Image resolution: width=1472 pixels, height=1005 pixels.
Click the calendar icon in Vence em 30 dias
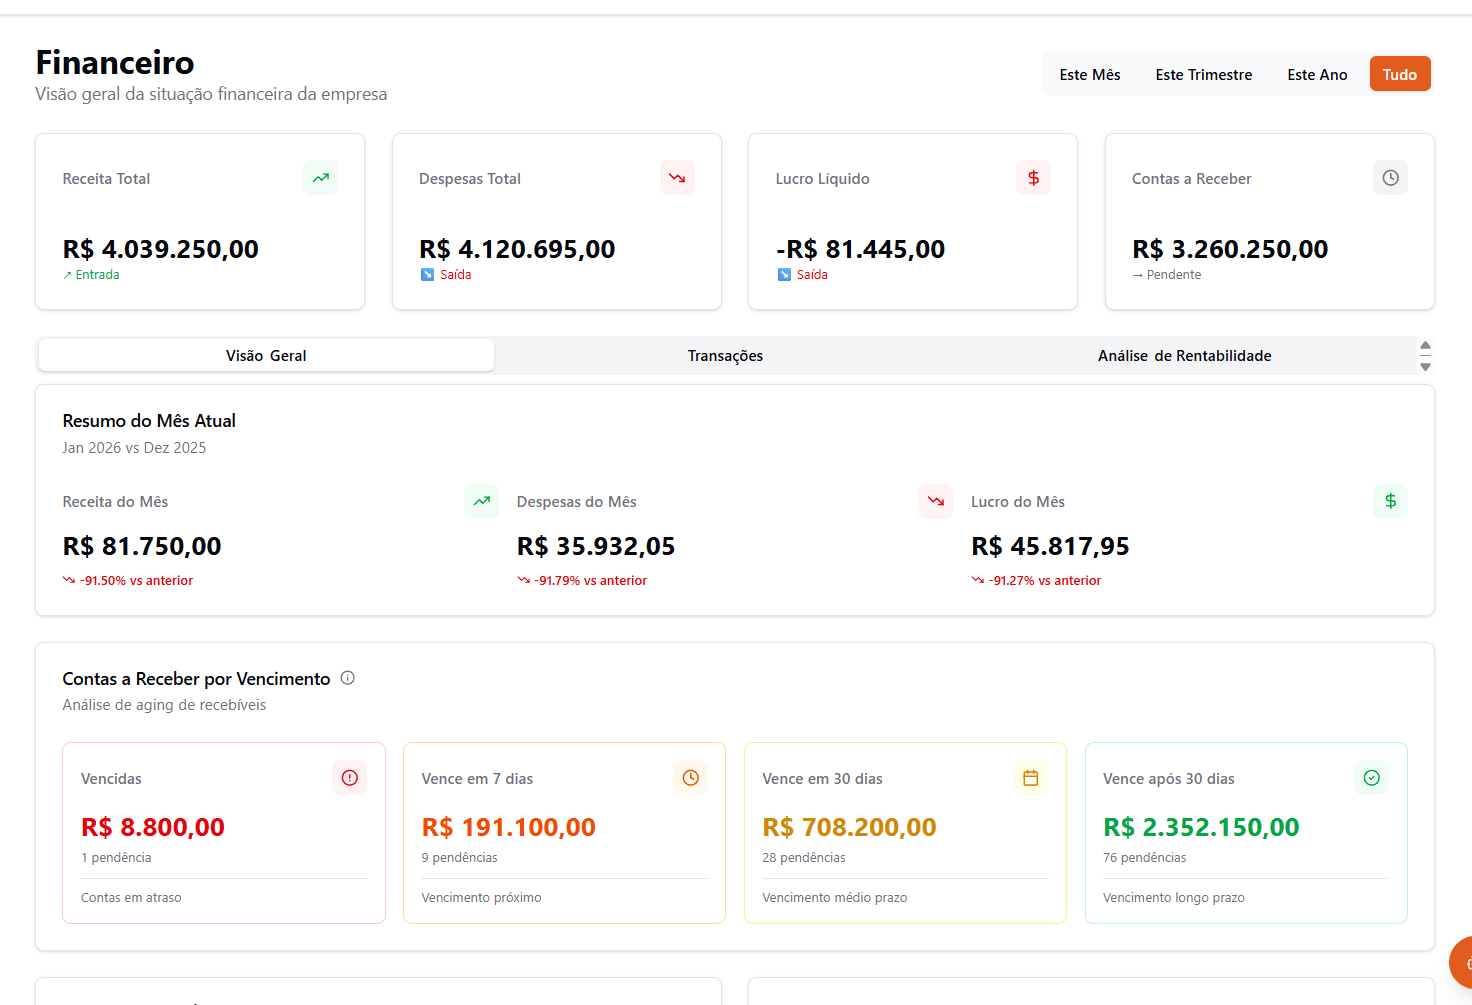1031,778
